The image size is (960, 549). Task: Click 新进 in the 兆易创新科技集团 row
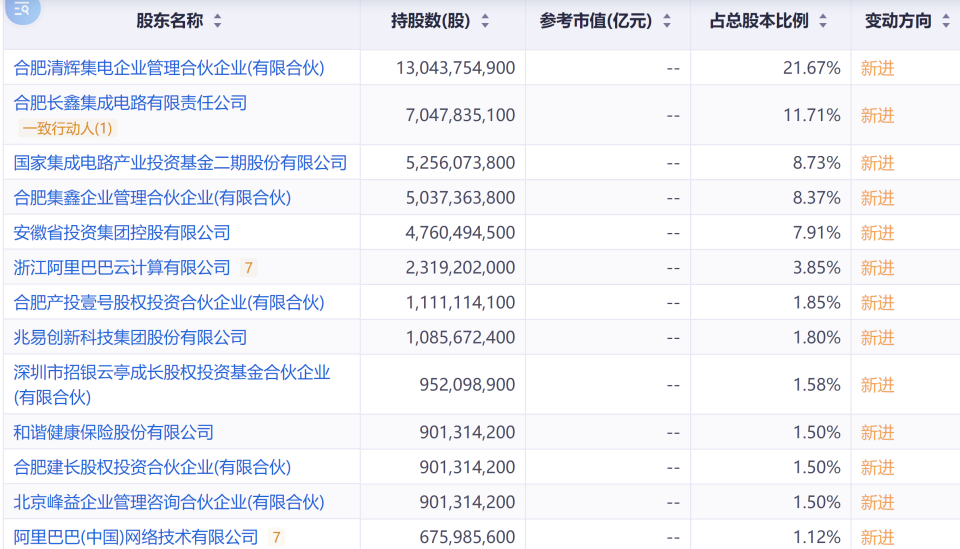877,337
